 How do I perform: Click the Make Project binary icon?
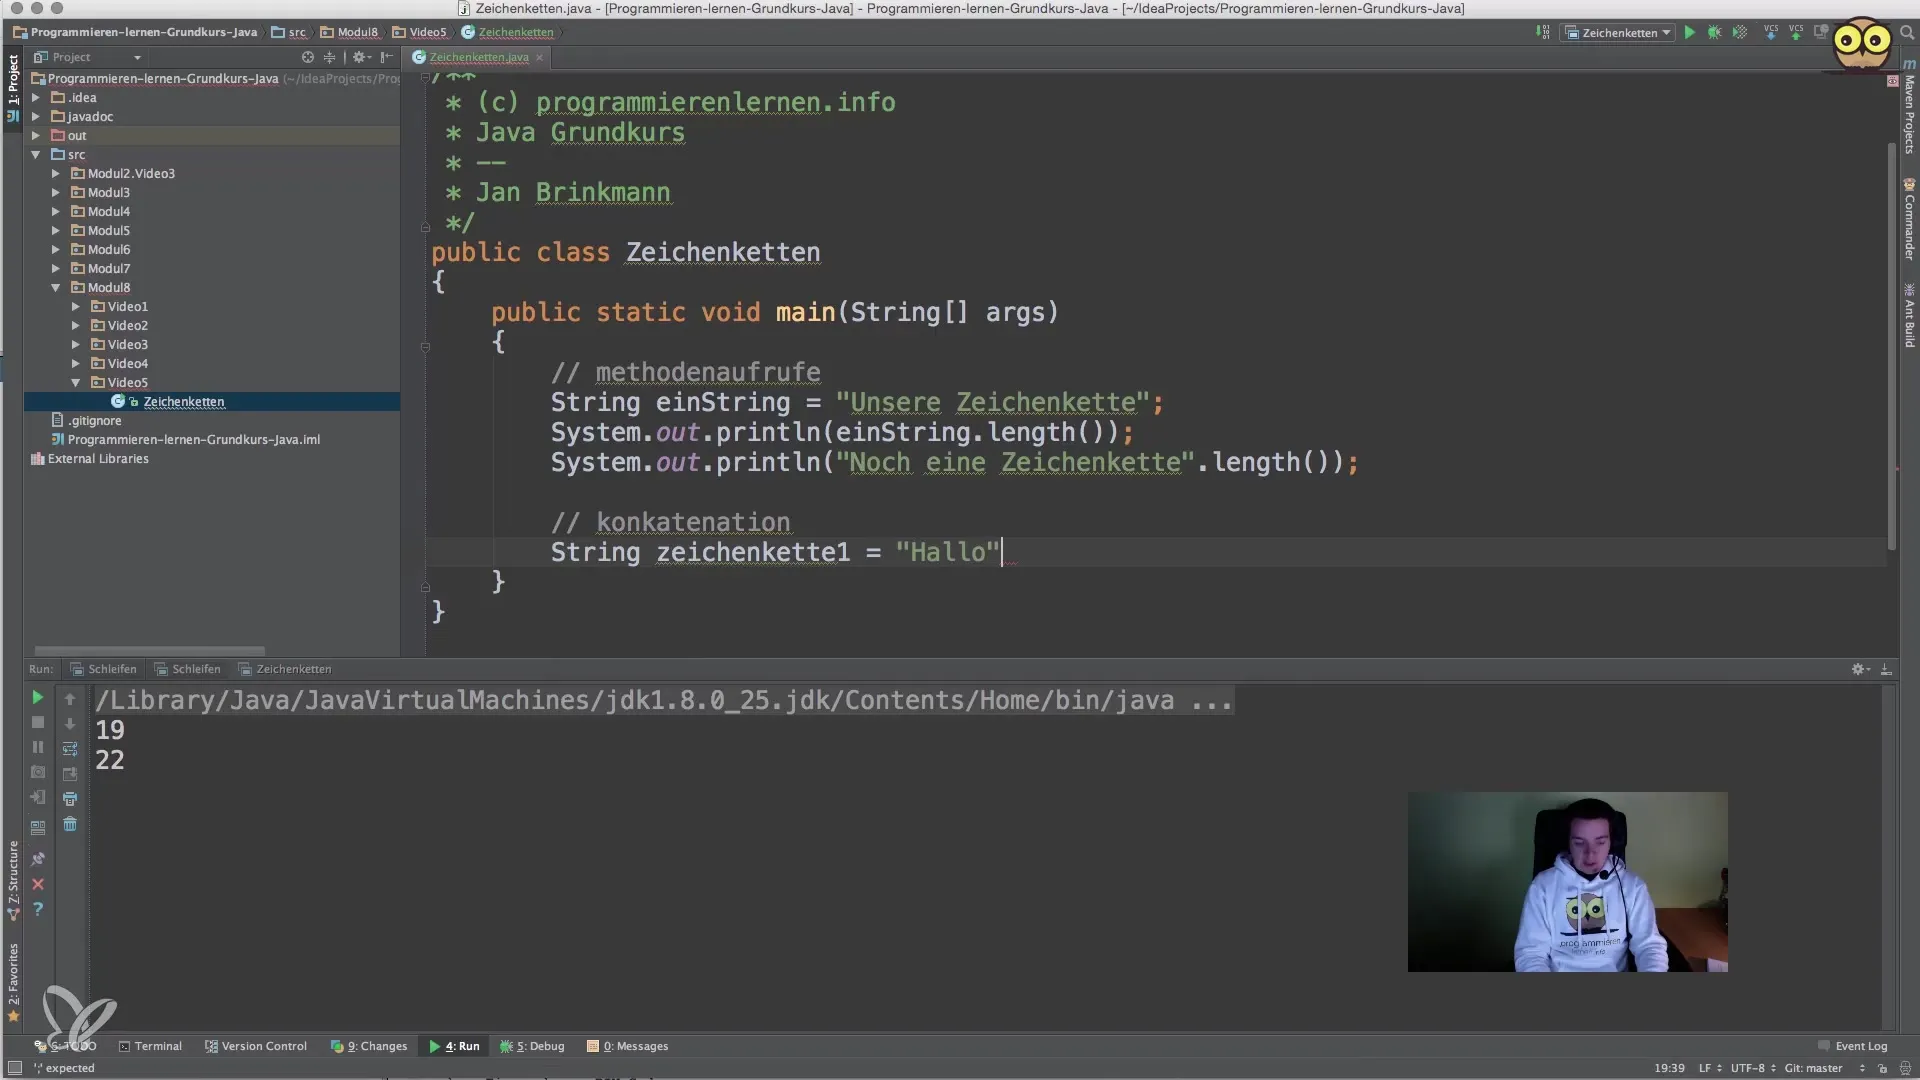pos(1542,32)
